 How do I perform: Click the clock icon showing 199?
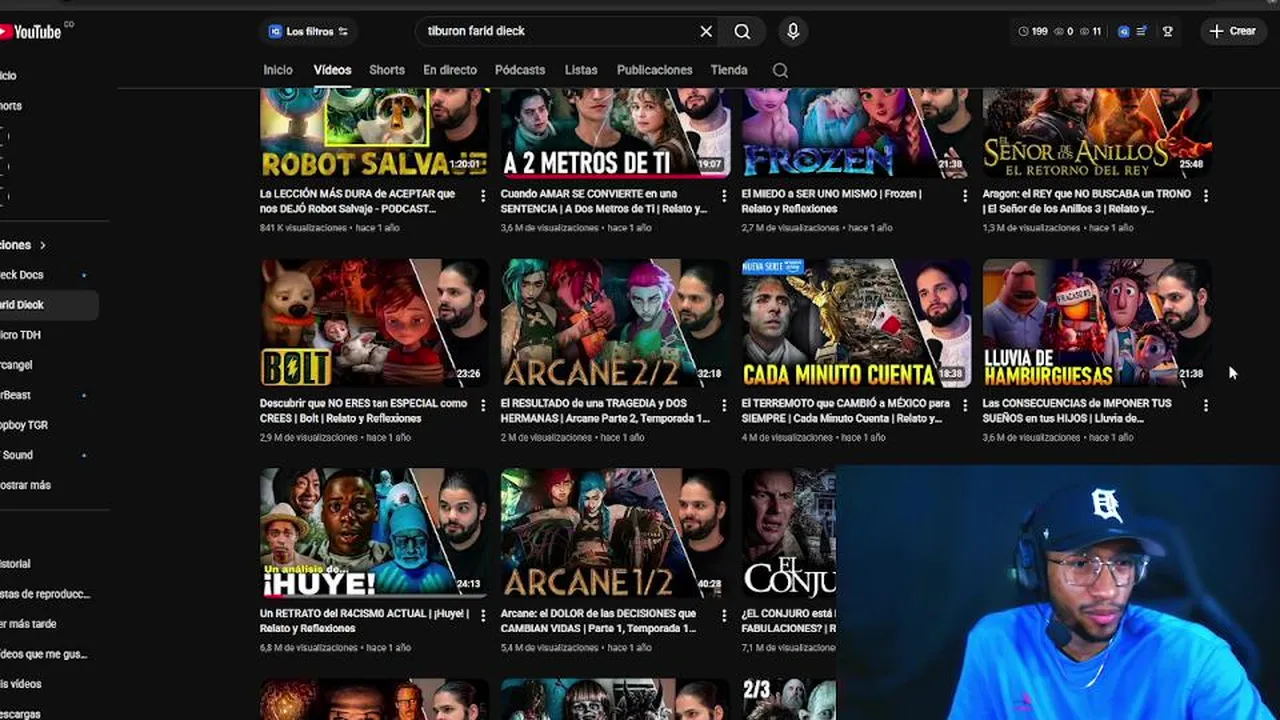[x=1023, y=31]
